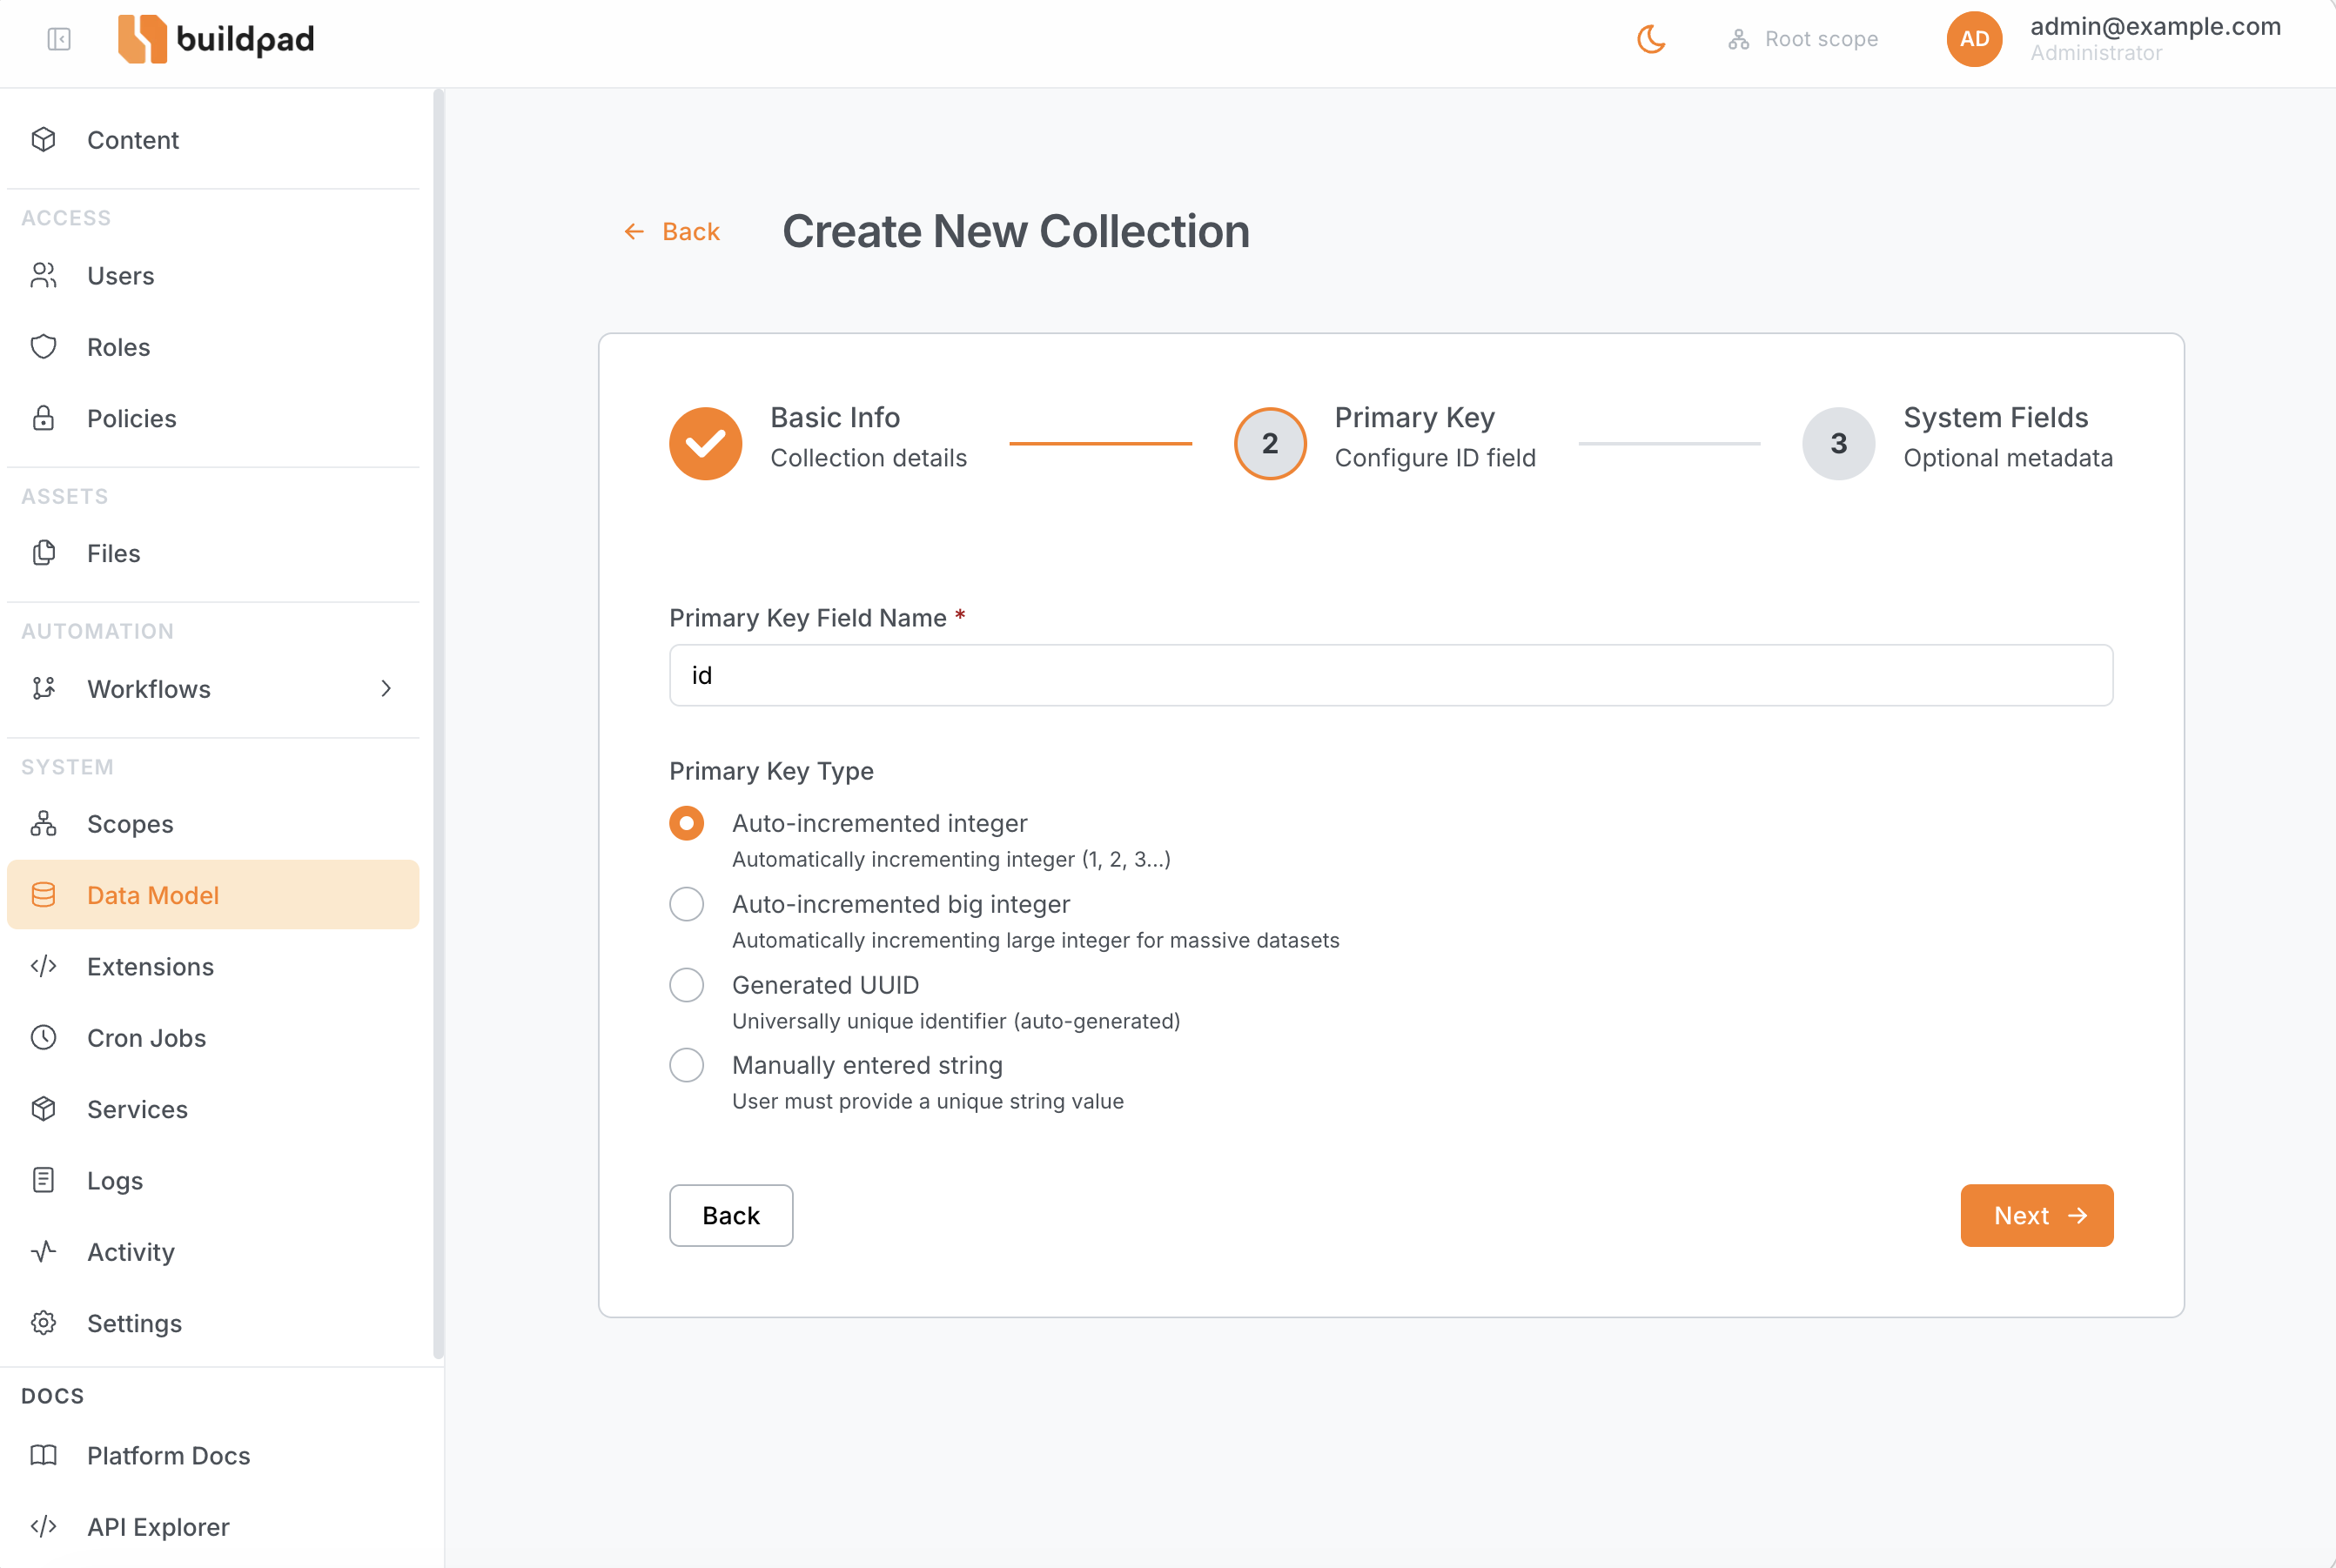
Task: Click the Scopes hierarchy icon
Action: pos(43,823)
